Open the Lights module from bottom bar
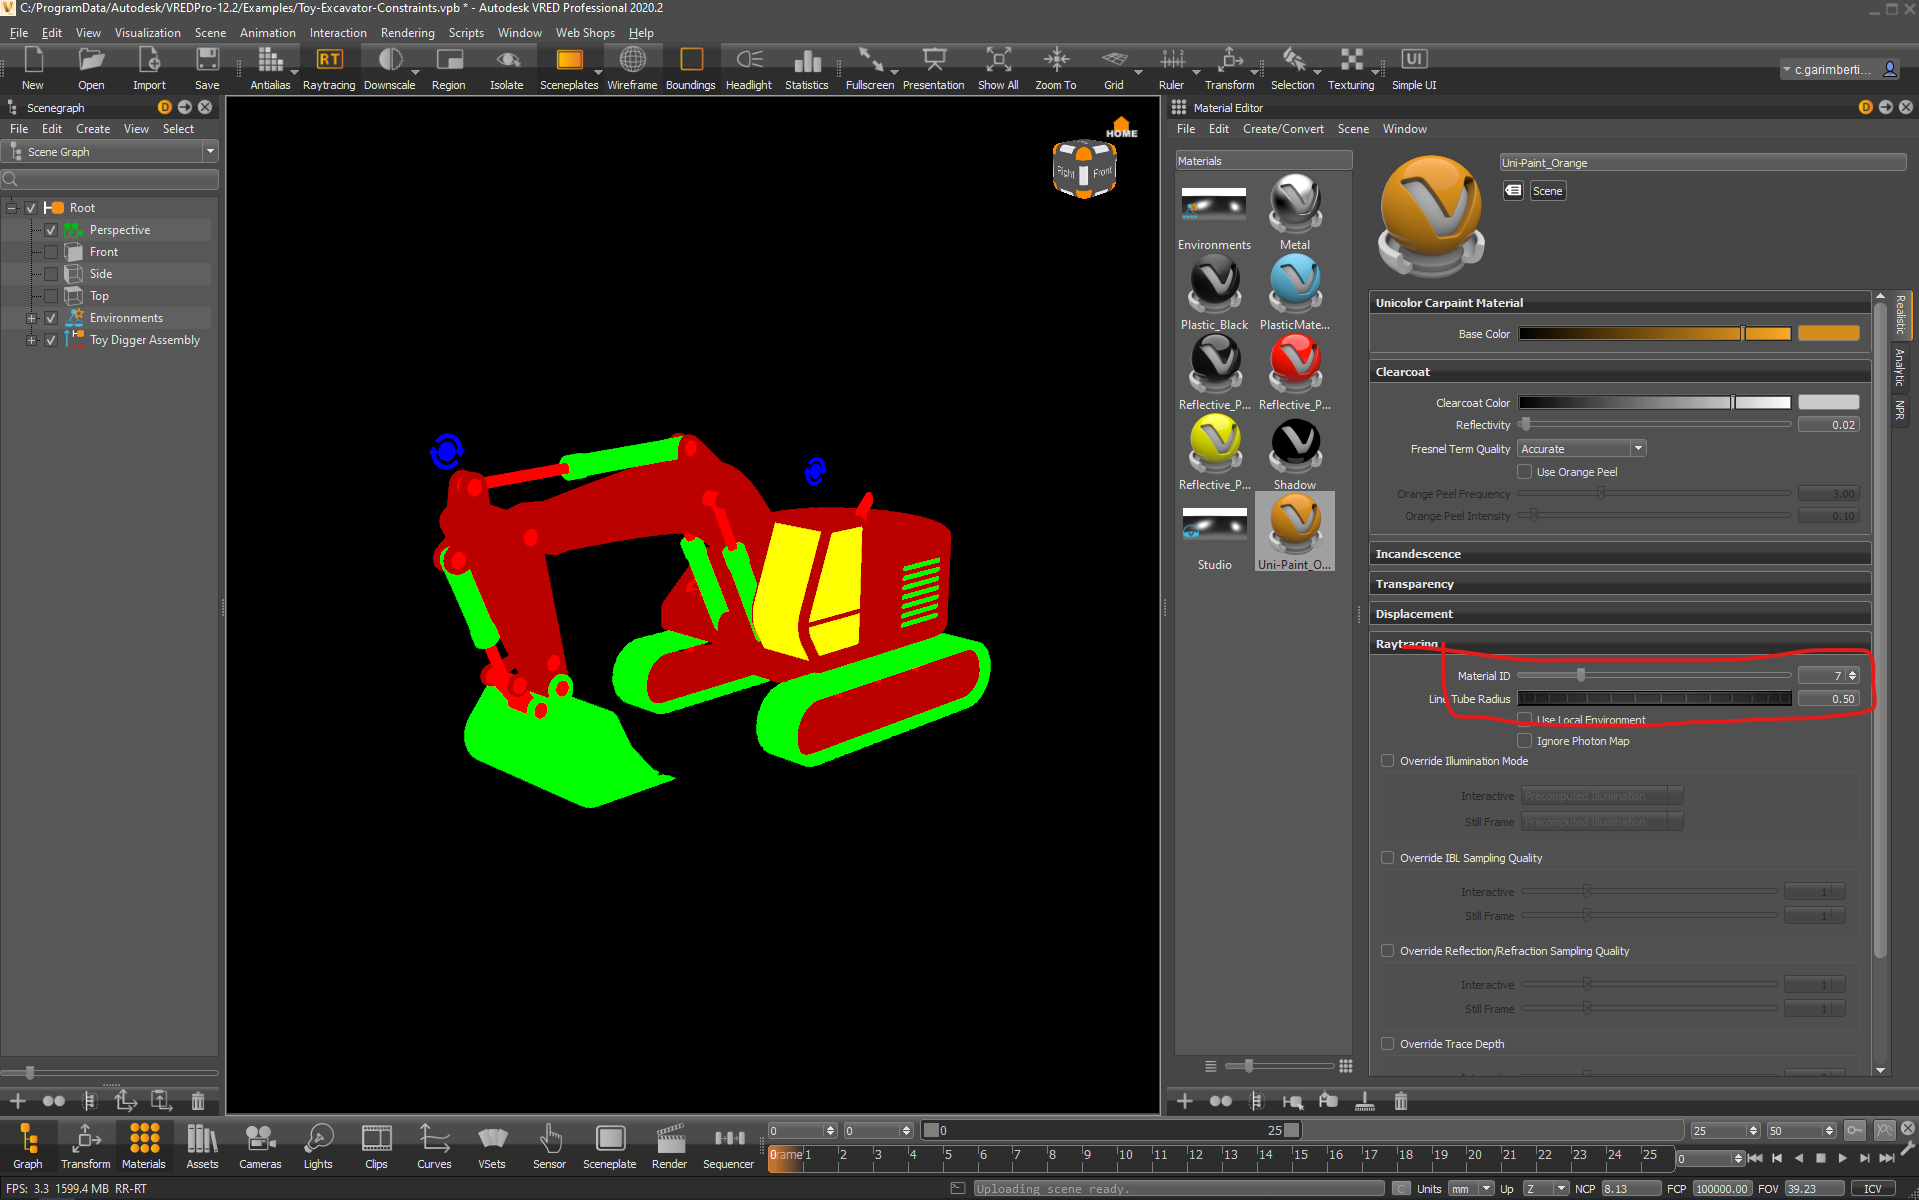This screenshot has height=1200, width=1919. coord(318,1145)
